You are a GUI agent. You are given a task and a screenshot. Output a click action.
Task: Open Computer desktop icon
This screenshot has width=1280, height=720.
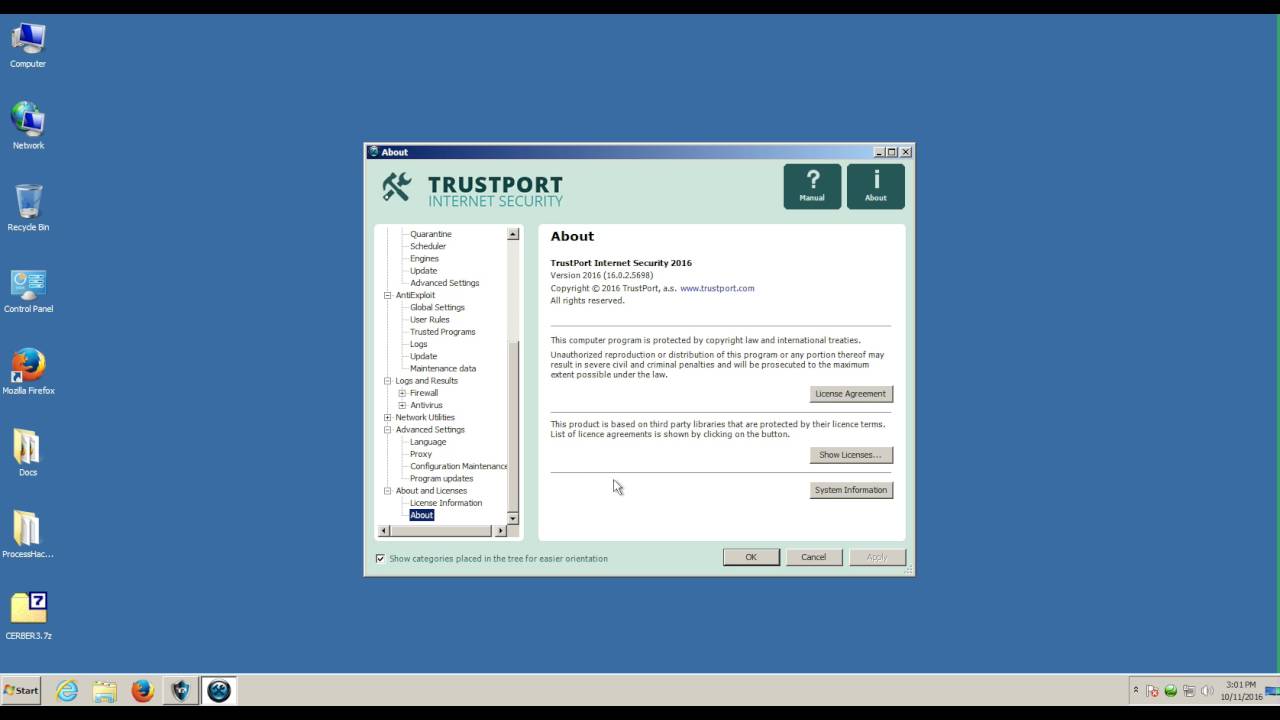pyautogui.click(x=28, y=45)
